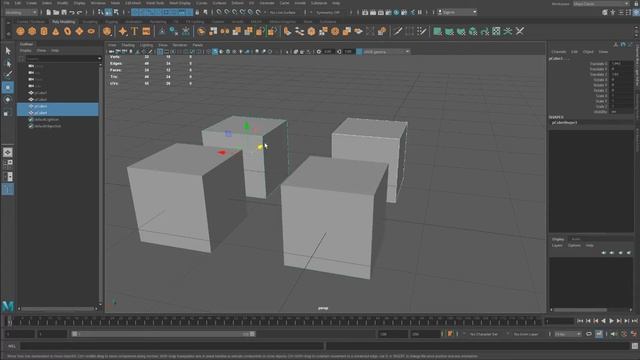Viewport: 640px width, 360px height.
Task: Toggle select-by-component-type mode button
Action: (x=116, y=12)
